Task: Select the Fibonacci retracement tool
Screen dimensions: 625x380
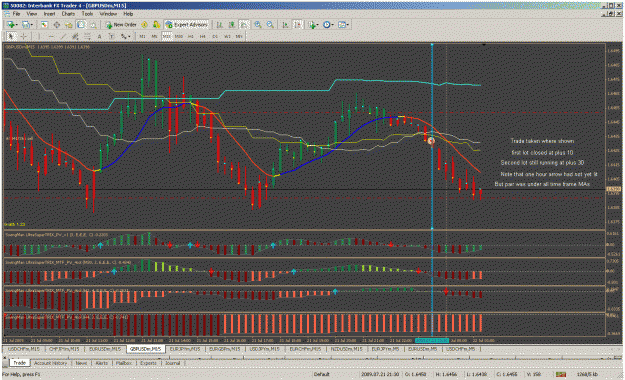Action: (x=87, y=36)
